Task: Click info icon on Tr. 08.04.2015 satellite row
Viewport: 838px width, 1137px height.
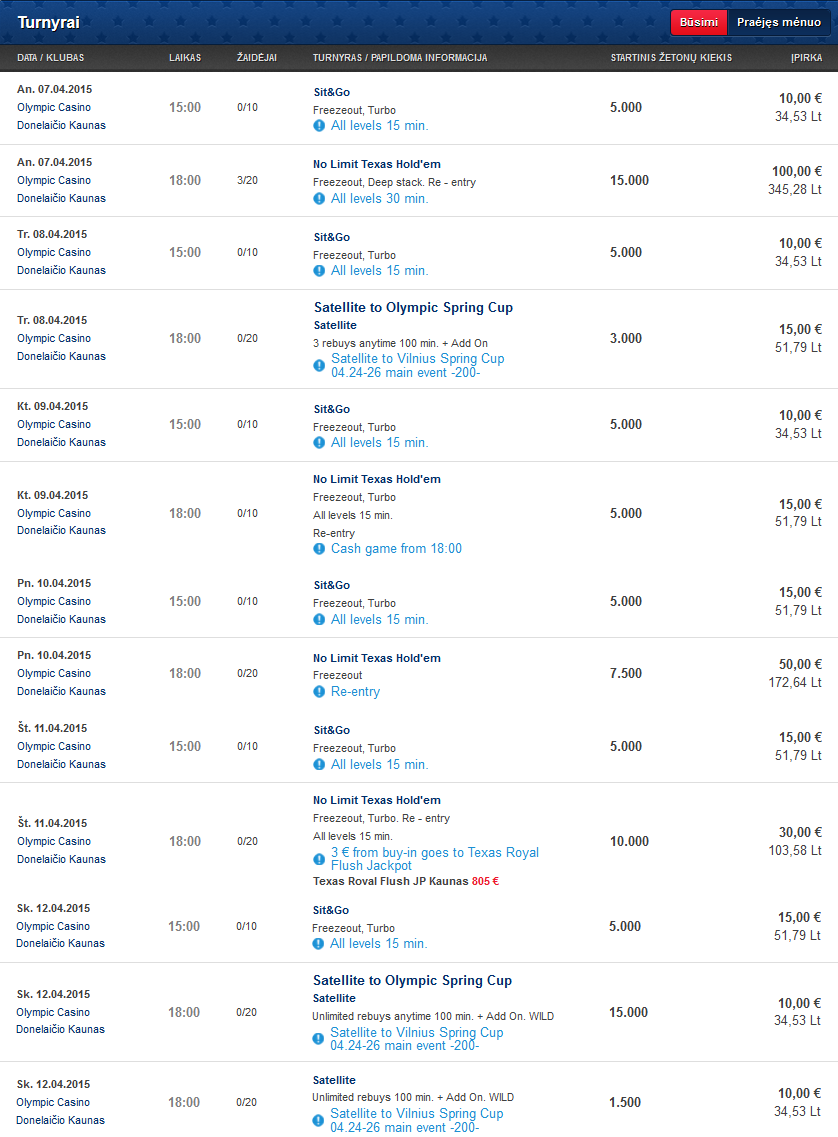Action: (x=319, y=365)
